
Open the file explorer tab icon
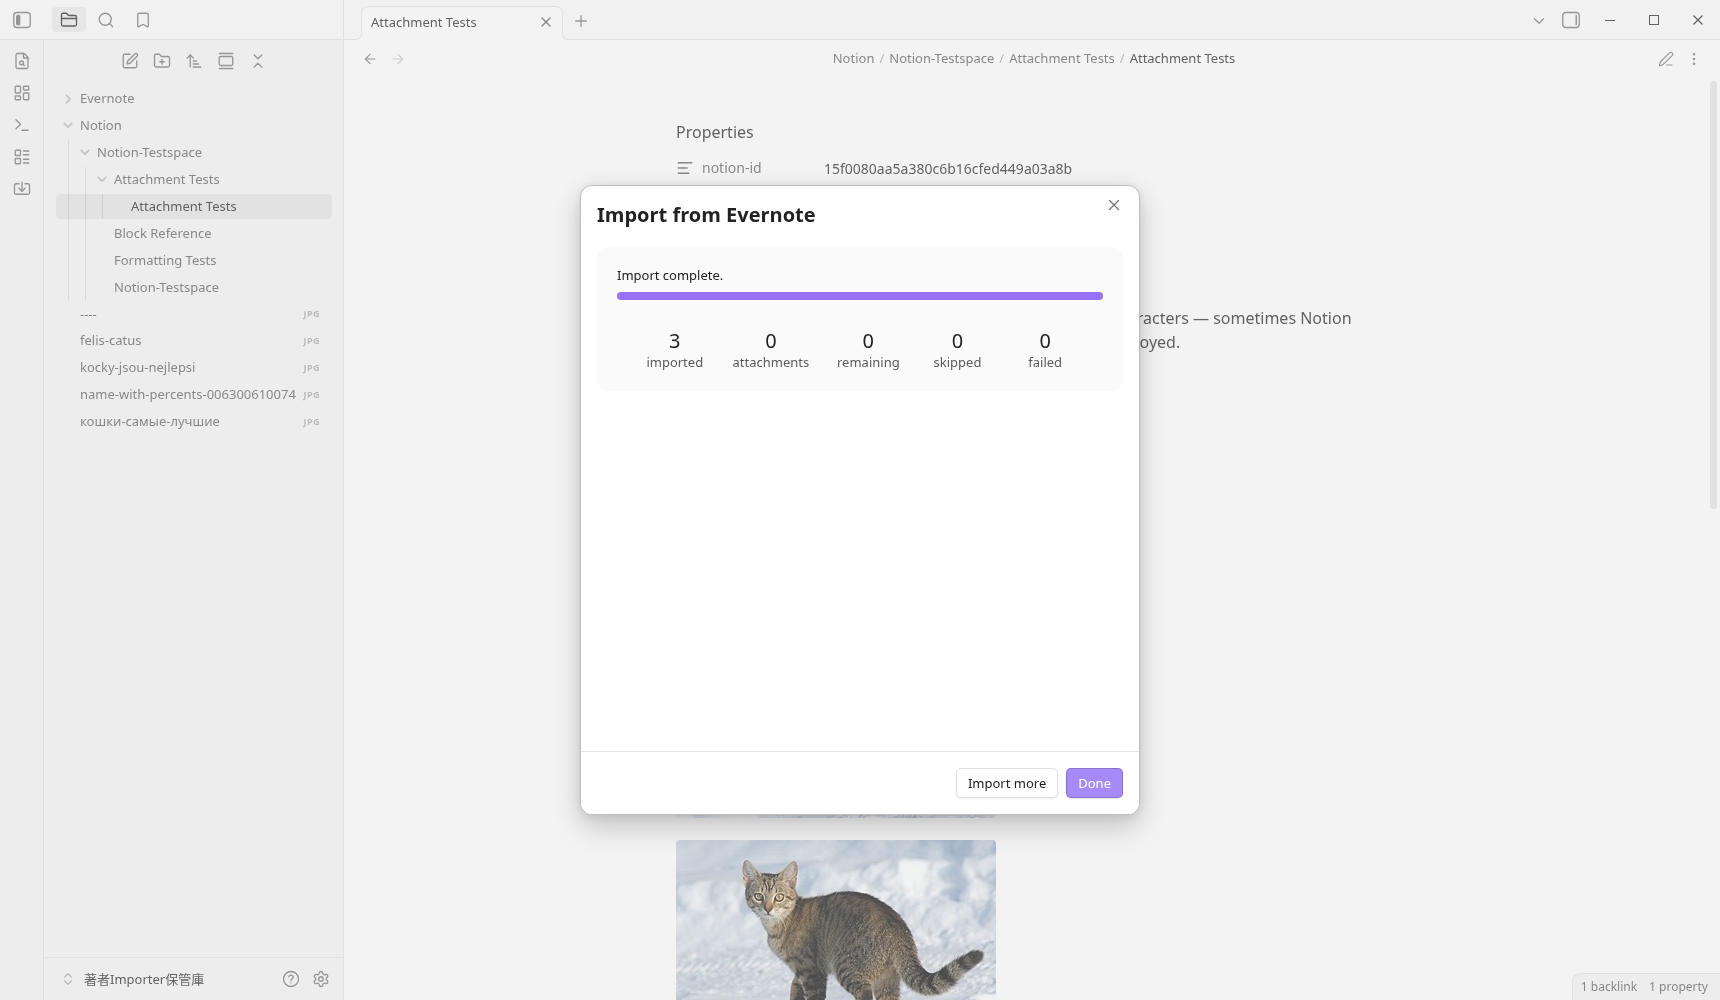(69, 20)
